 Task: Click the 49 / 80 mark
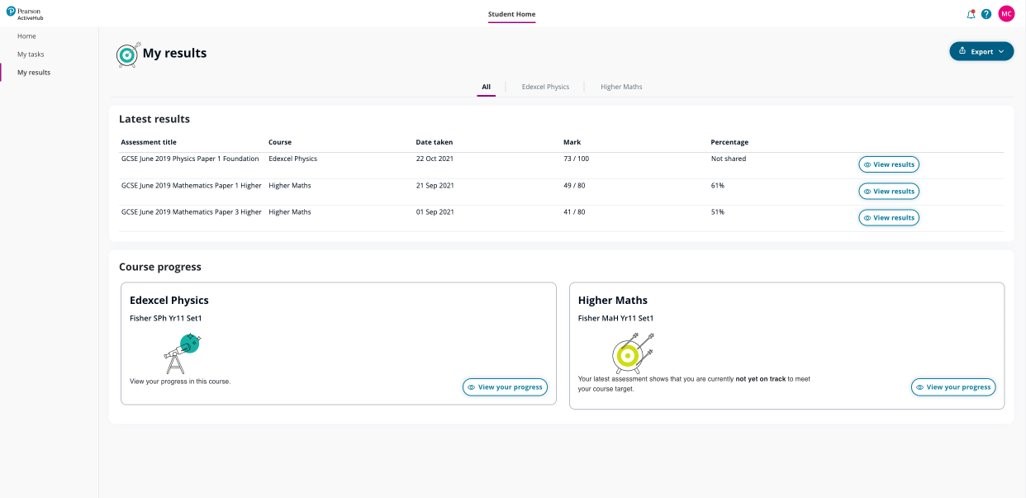click(x=575, y=186)
